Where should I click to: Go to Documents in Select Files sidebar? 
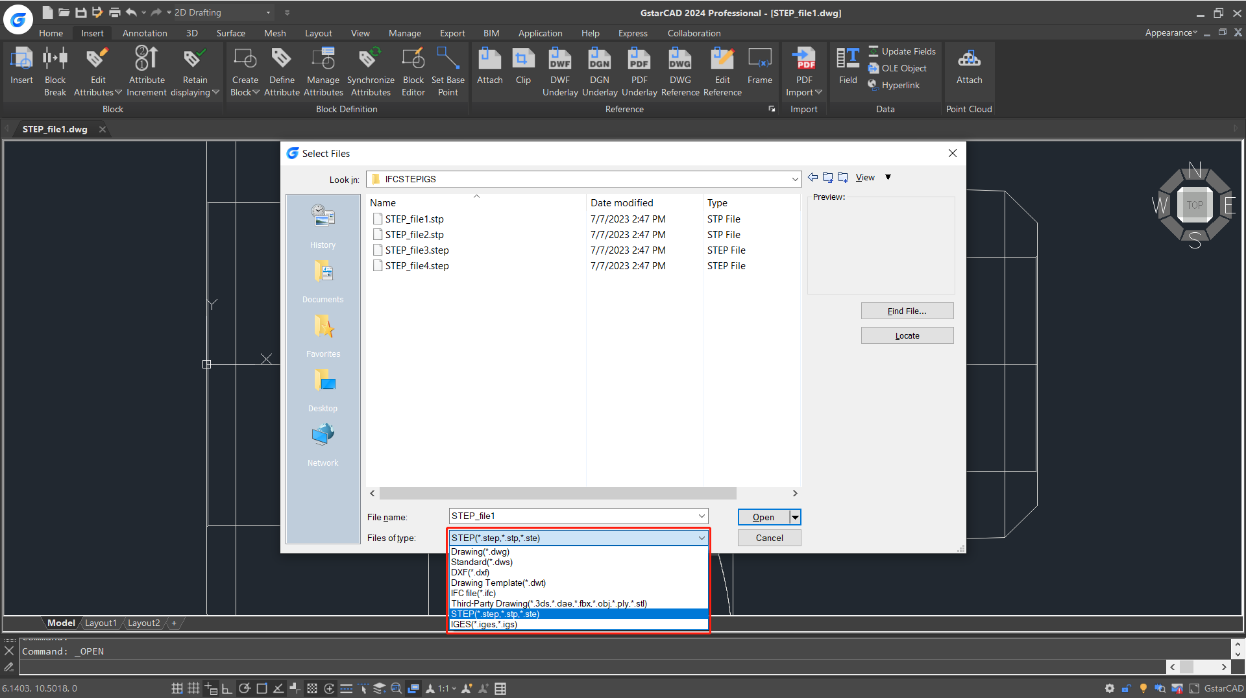click(x=323, y=281)
